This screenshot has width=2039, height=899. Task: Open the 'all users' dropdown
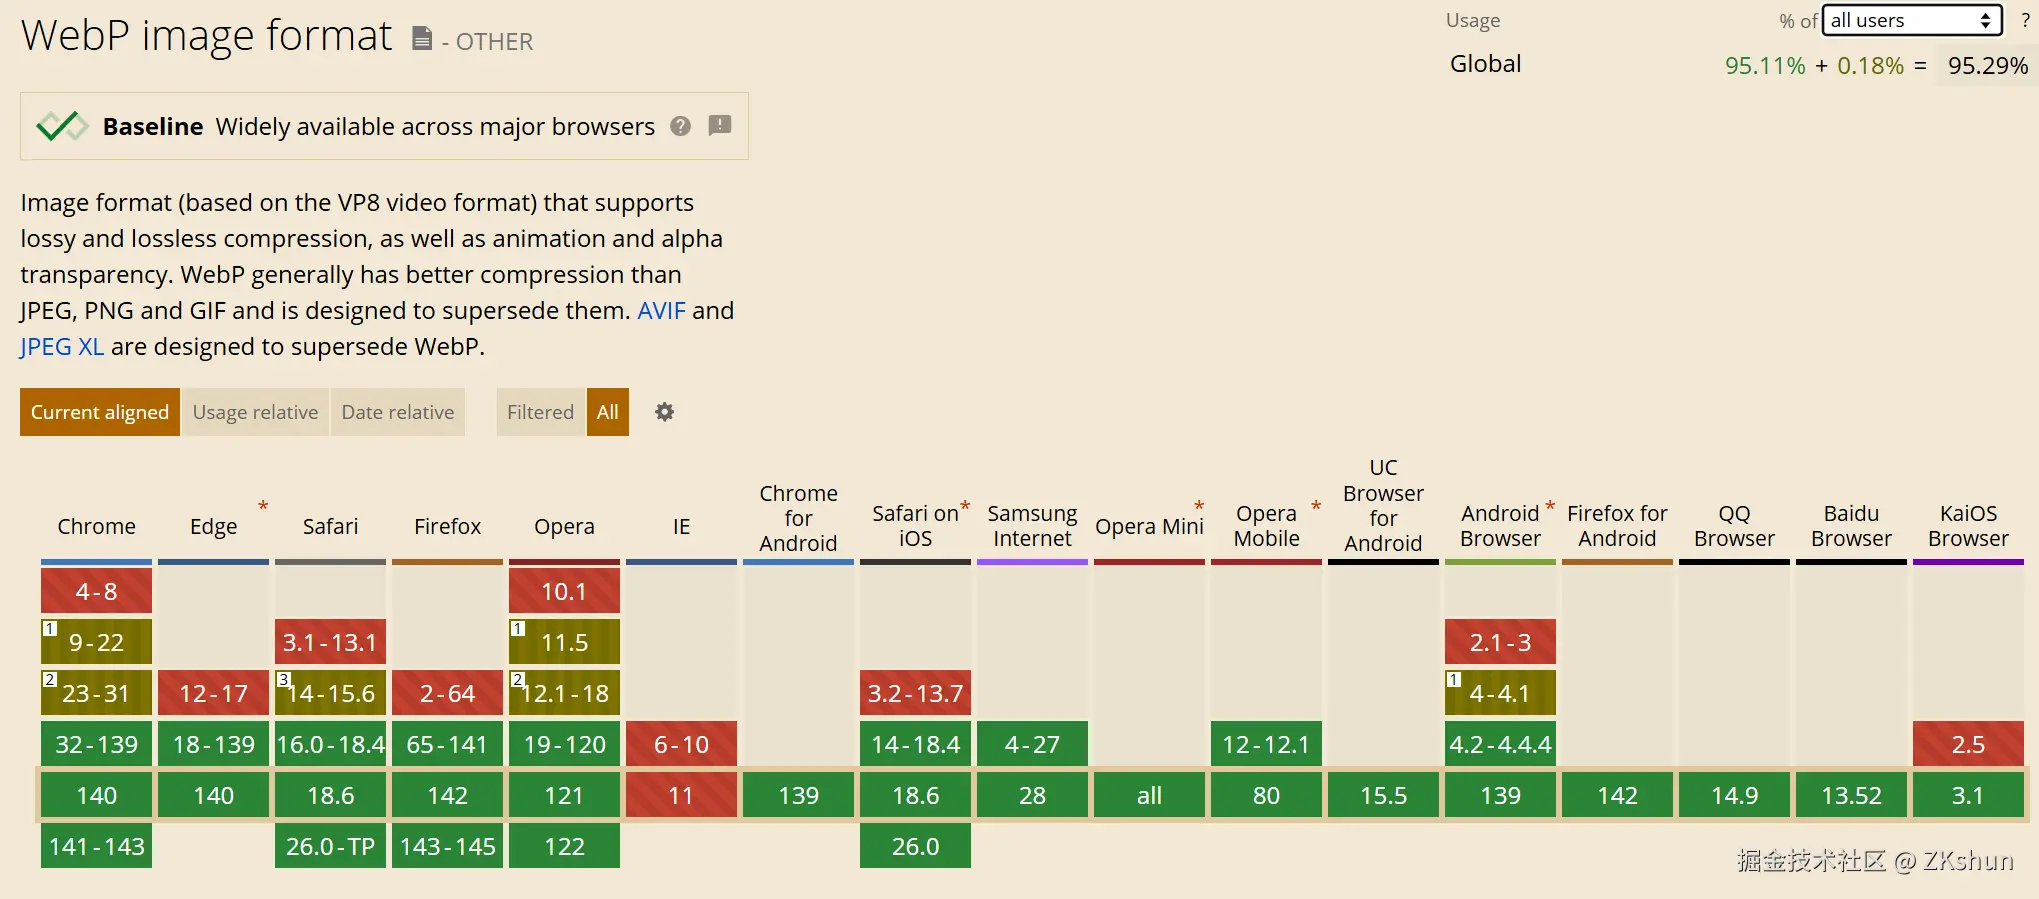pyautogui.click(x=1911, y=20)
